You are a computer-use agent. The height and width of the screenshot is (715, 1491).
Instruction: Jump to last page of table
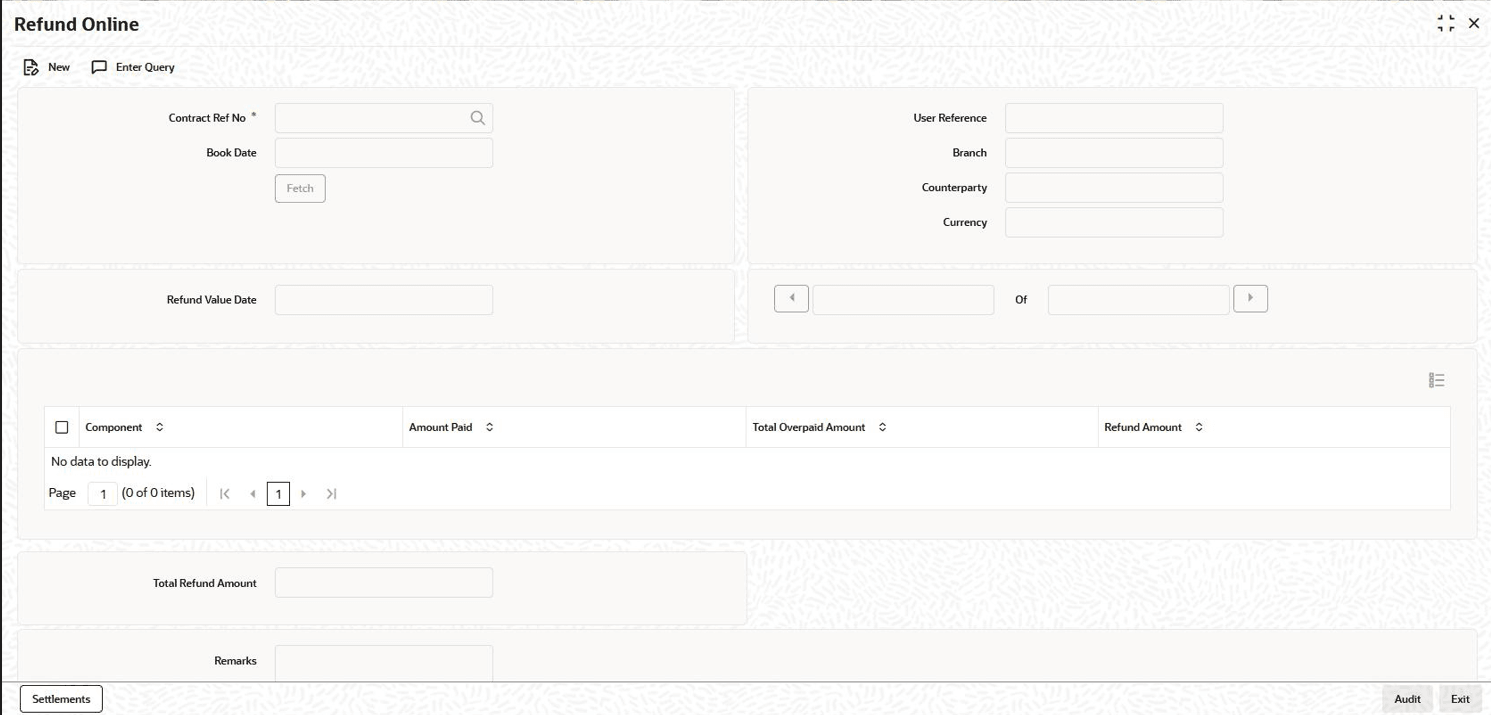pos(331,494)
